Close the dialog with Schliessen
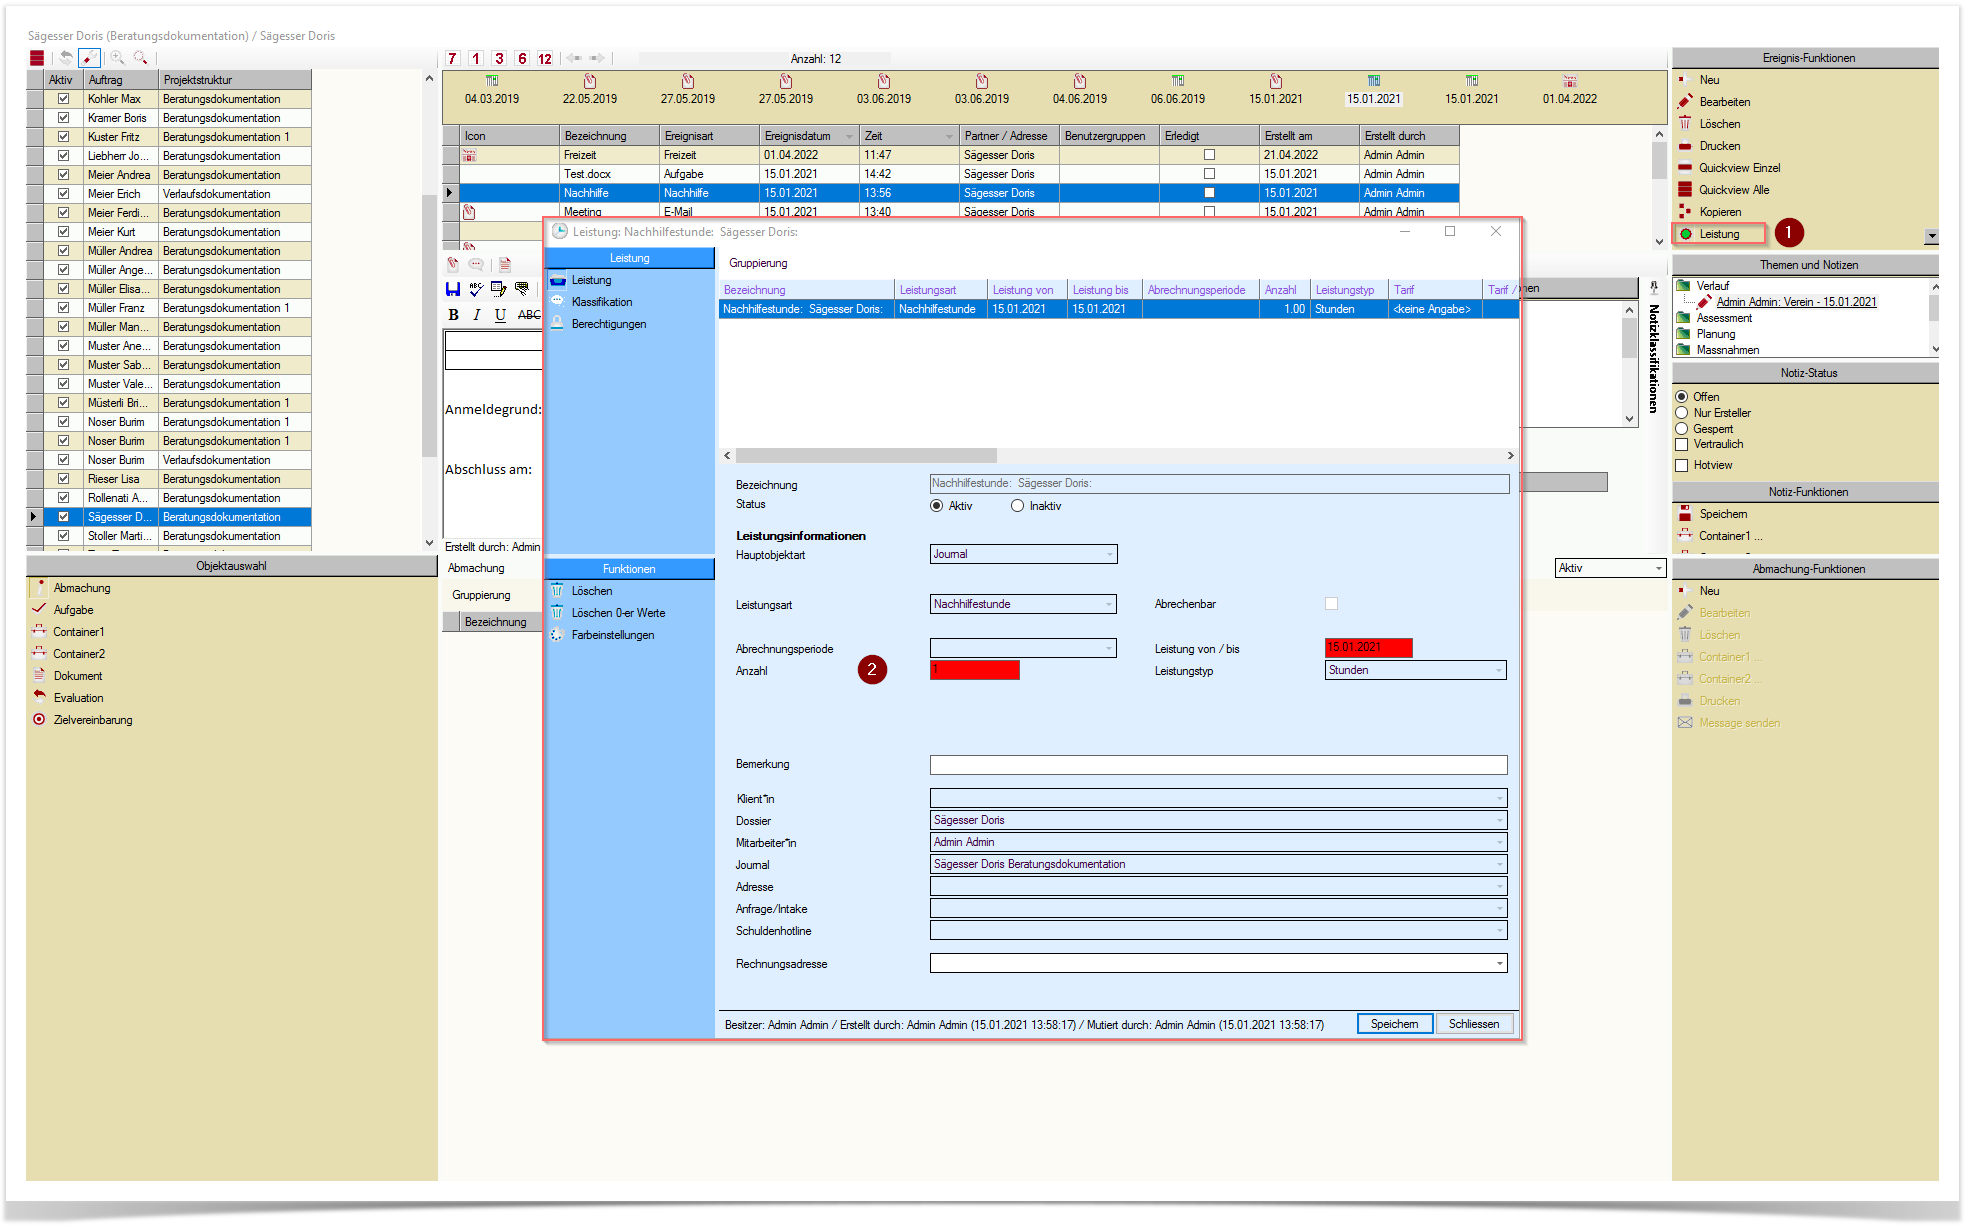 [x=1474, y=1024]
